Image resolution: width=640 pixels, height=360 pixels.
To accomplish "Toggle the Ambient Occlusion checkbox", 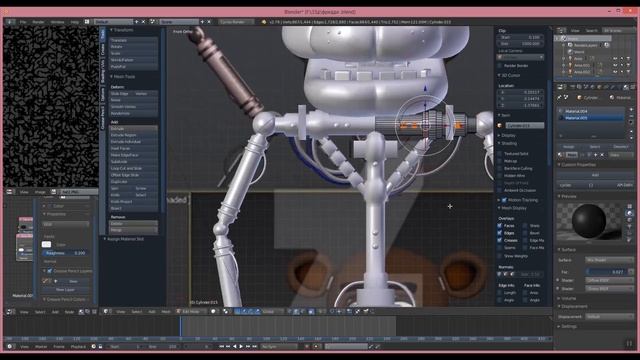I will click(x=500, y=191).
